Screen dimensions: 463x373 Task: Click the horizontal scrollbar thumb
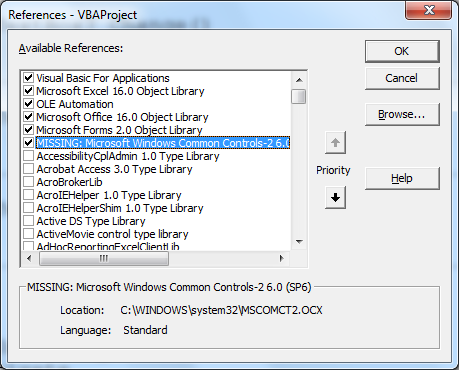pos(104,258)
